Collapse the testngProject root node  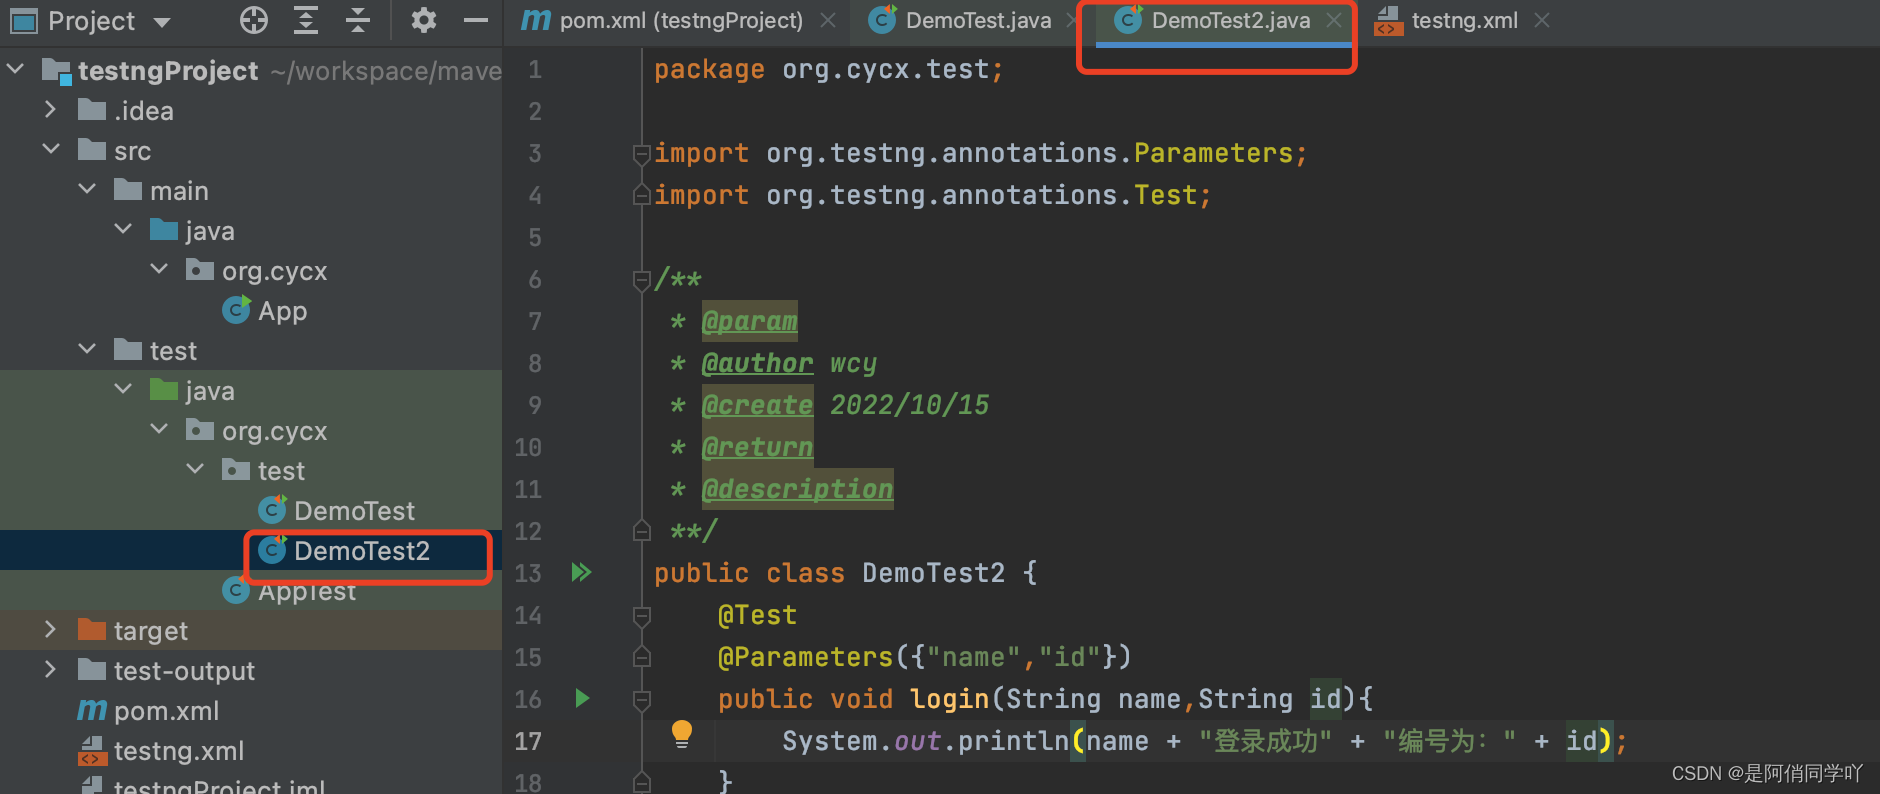pyautogui.click(x=16, y=70)
